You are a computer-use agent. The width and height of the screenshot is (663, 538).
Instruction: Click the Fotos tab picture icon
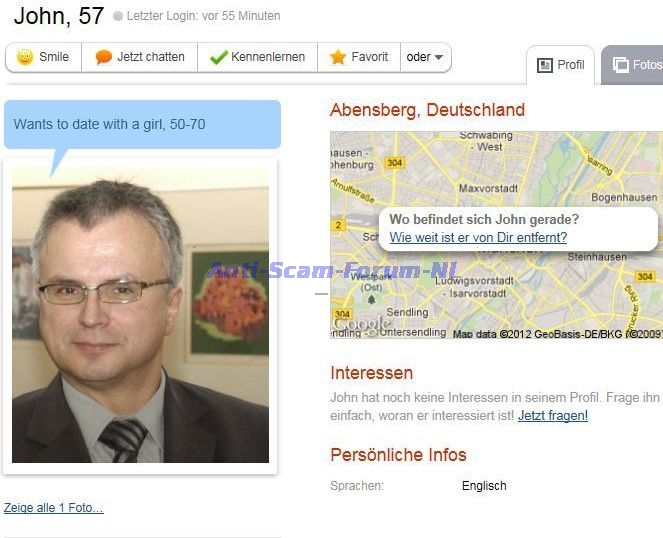[x=621, y=65]
